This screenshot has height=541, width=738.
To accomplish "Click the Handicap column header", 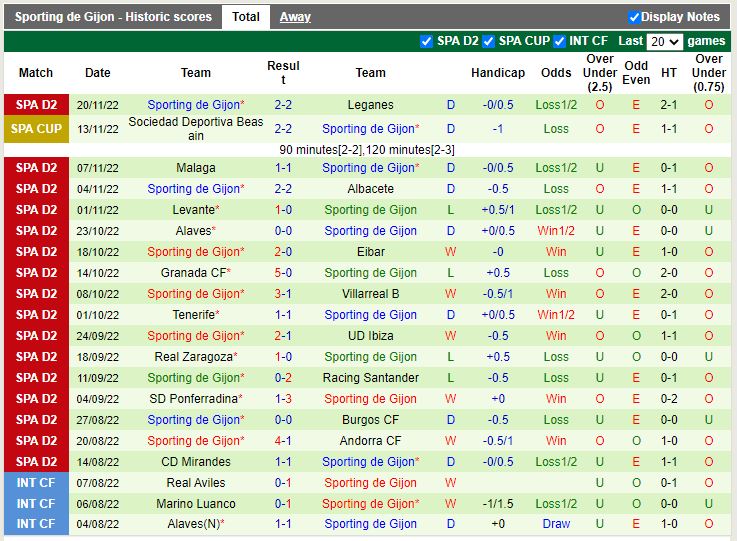I will click(x=498, y=73).
